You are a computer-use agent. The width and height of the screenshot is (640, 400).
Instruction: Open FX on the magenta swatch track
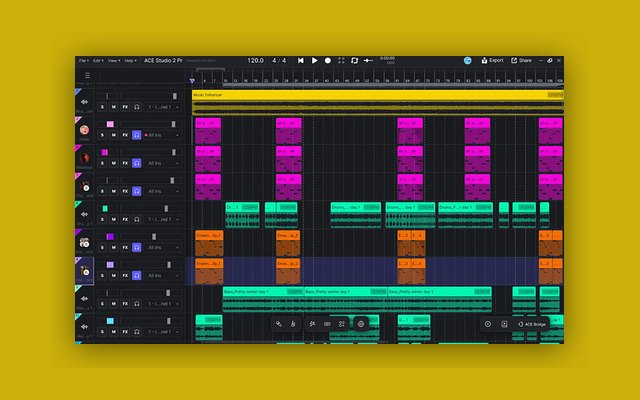pyautogui.click(x=125, y=163)
